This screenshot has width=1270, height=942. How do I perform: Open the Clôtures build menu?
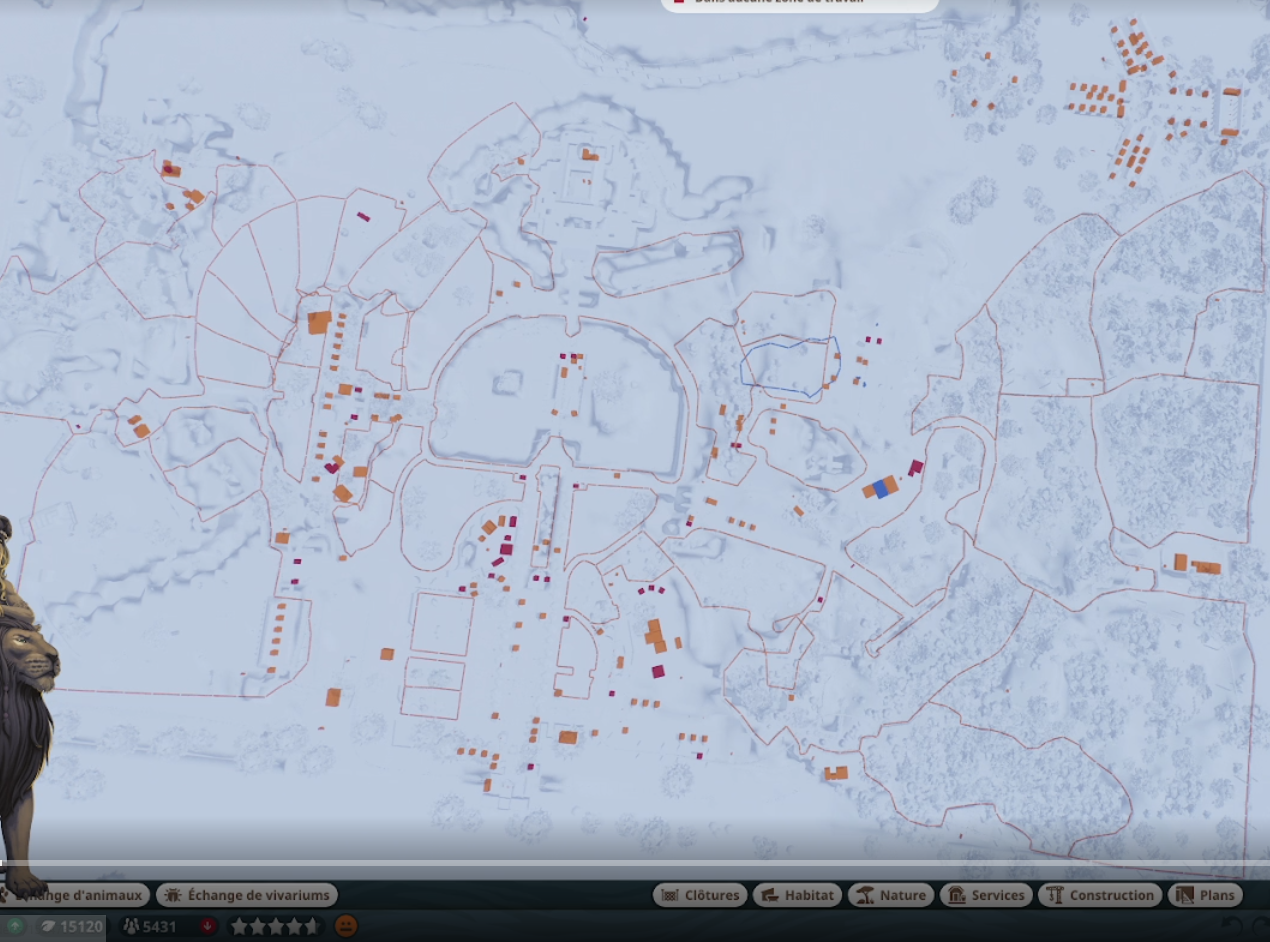pyautogui.click(x=699, y=895)
